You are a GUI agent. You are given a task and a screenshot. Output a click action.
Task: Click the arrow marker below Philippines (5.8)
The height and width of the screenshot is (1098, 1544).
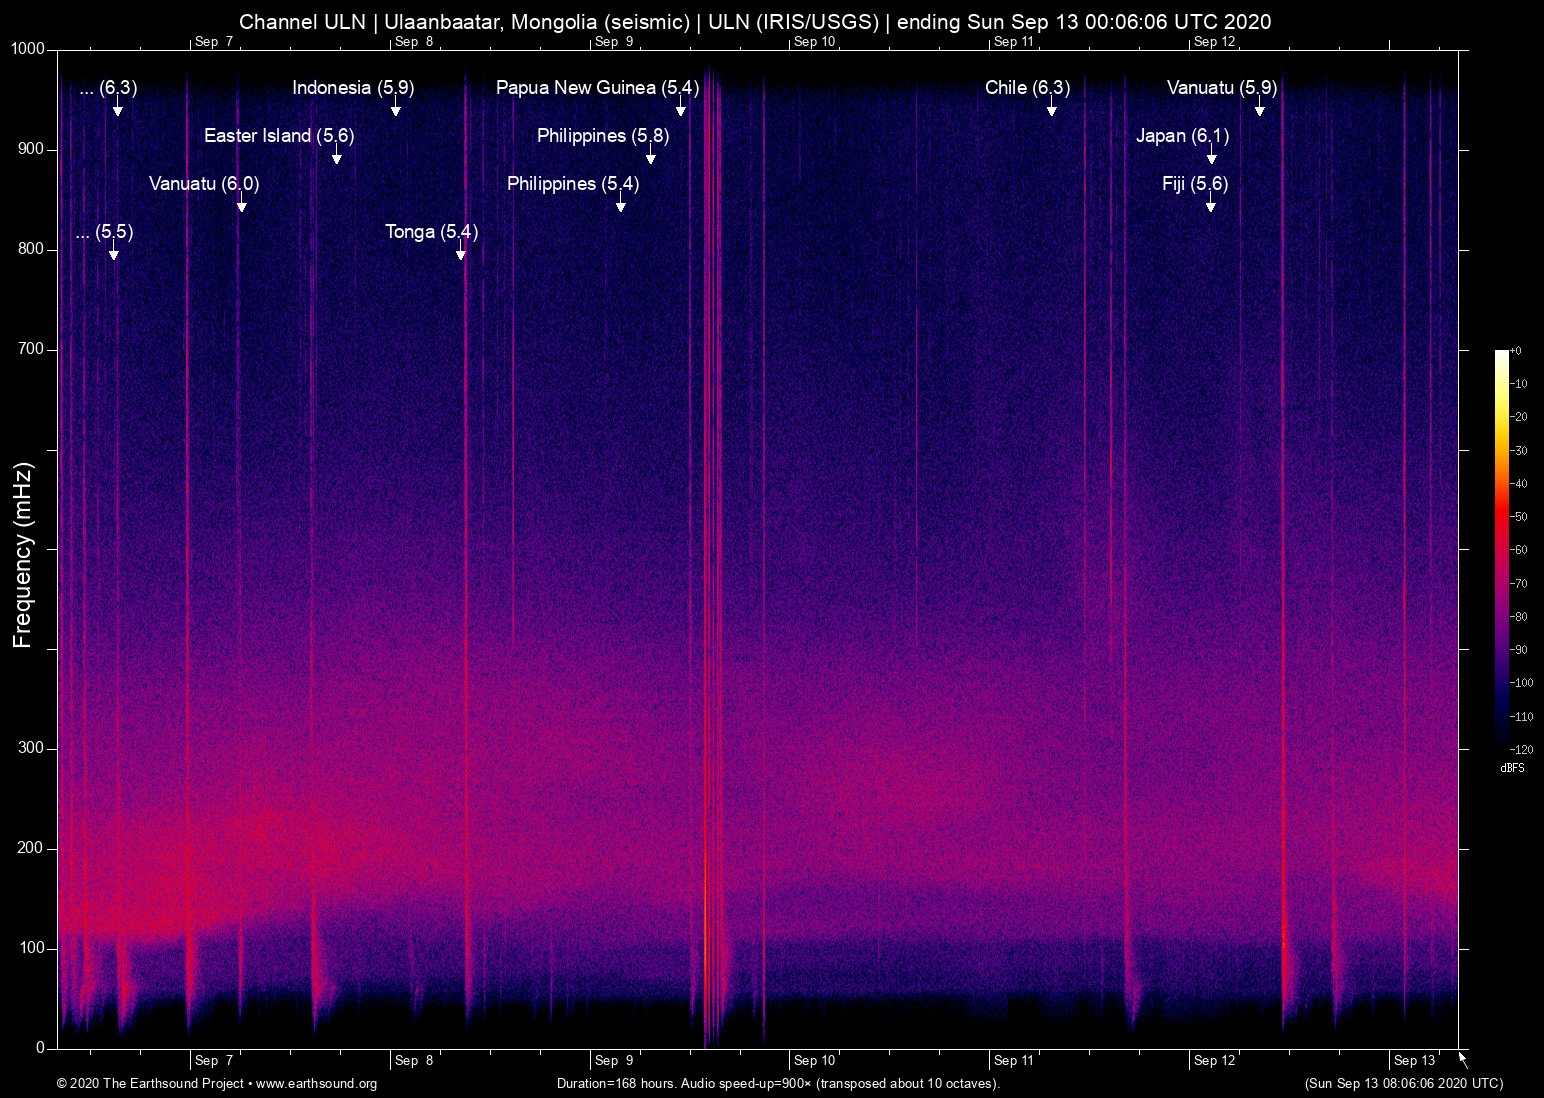point(650,155)
